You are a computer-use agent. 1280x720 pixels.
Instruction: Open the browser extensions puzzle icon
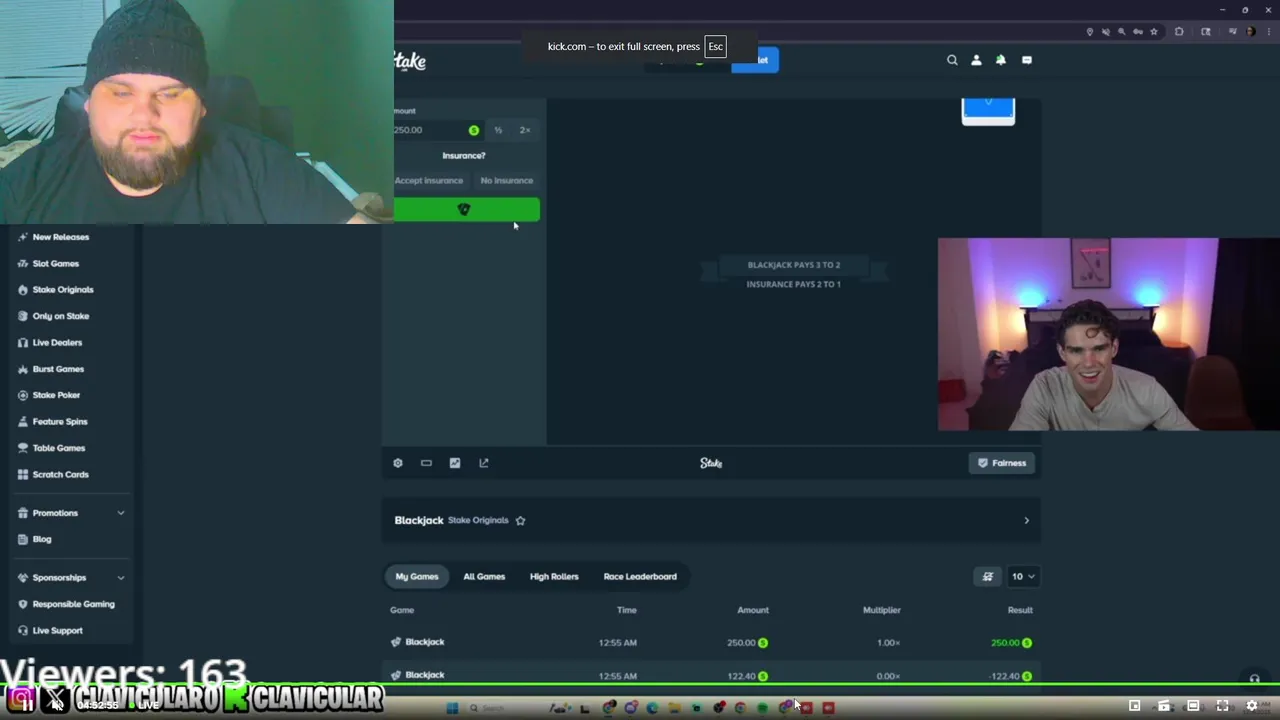[1179, 32]
